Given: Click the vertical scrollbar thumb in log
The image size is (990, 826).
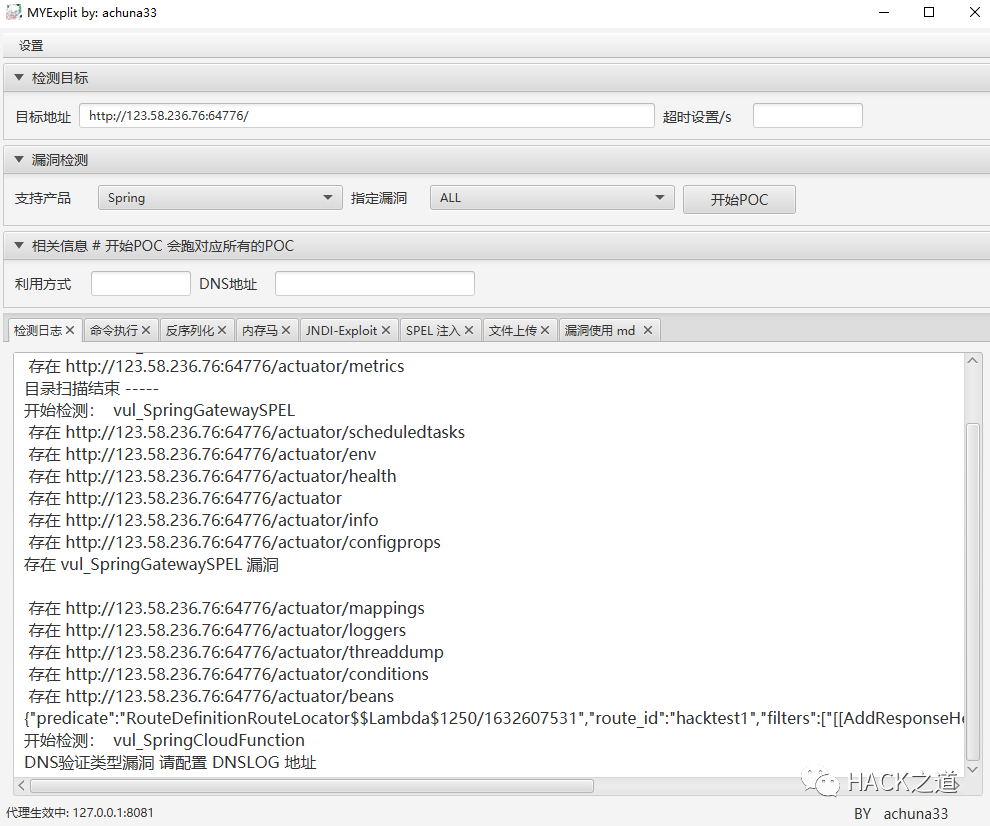Looking at the screenshot, I should pos(973,592).
